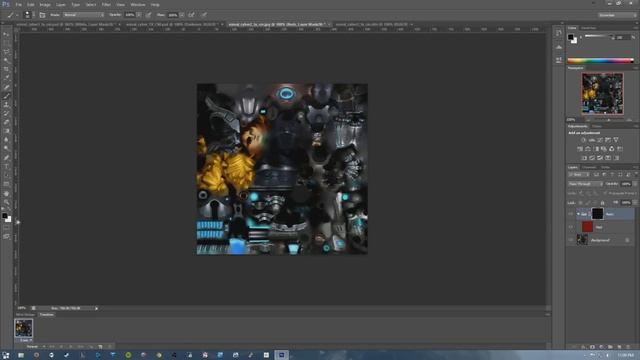
Task: Delete layer using the trash icon
Action: point(628,347)
